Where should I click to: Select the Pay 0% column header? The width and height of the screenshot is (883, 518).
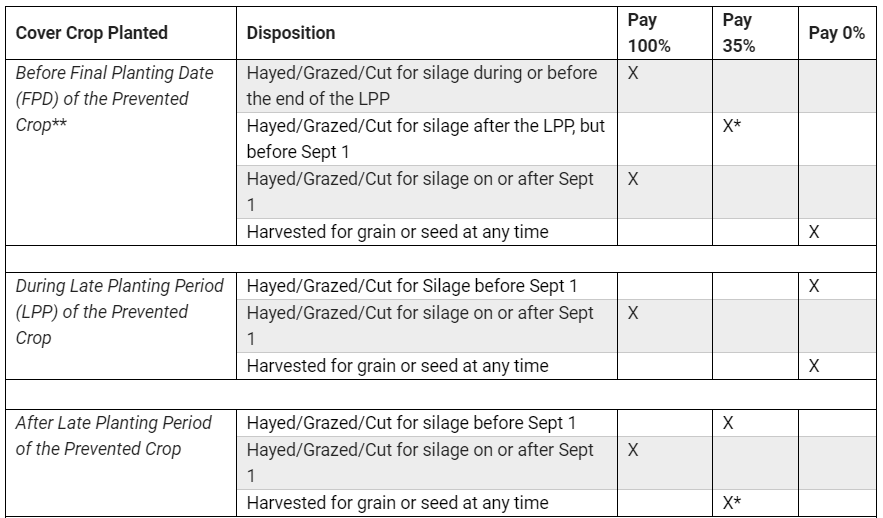coord(837,33)
